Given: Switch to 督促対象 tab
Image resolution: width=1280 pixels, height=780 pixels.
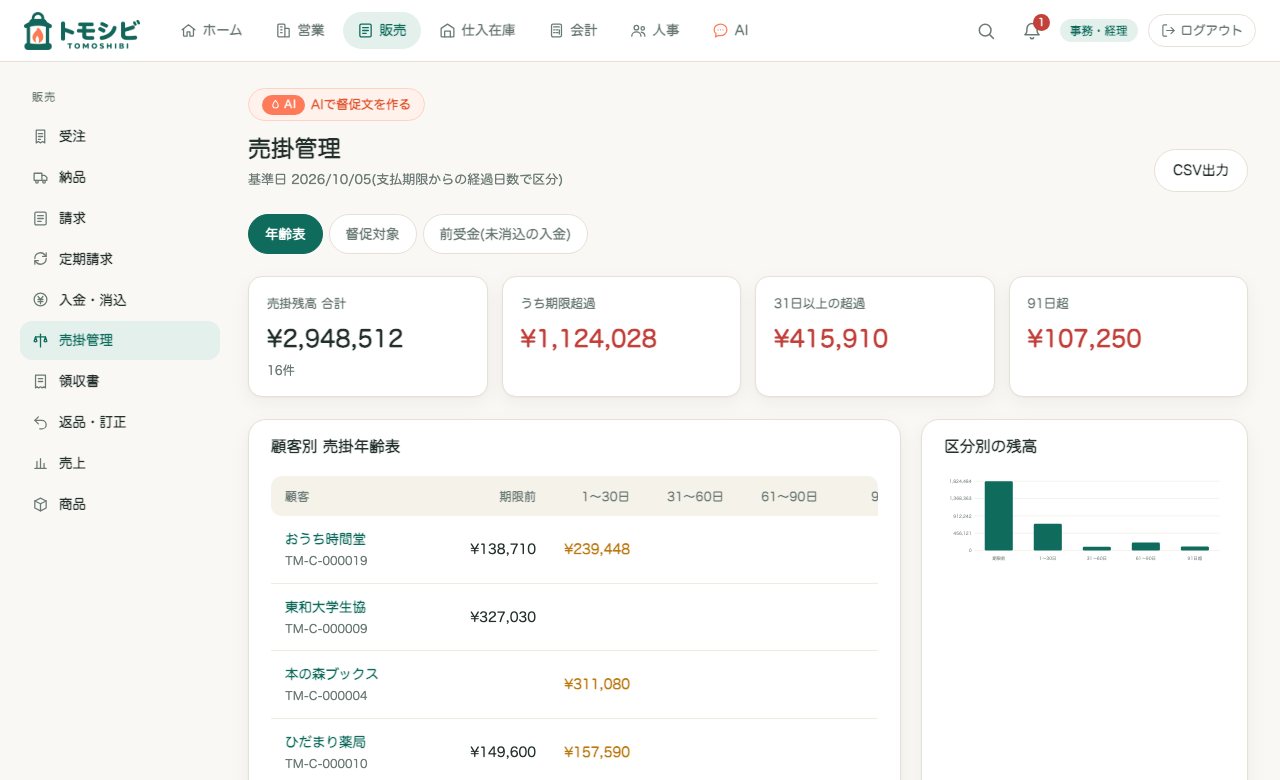Looking at the screenshot, I should click(x=373, y=234).
